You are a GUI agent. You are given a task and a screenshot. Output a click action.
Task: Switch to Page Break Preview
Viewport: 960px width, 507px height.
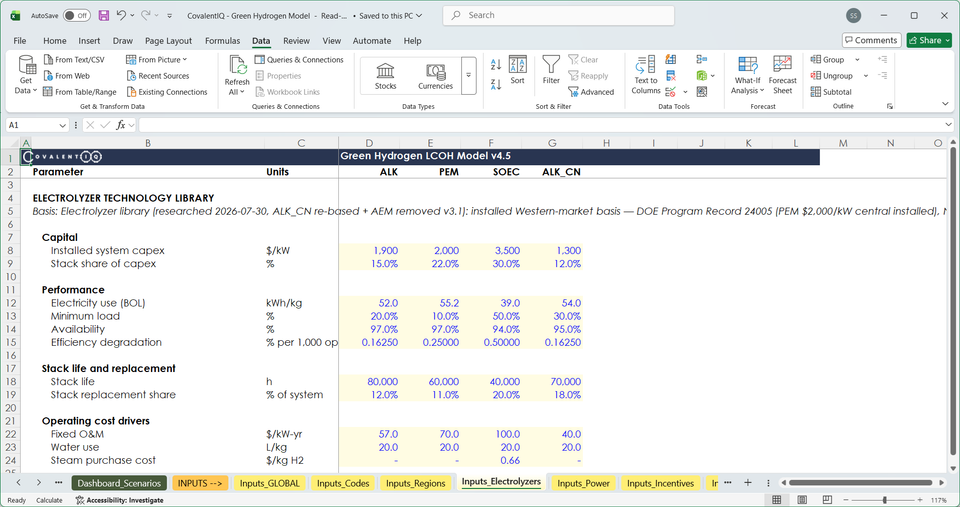[x=827, y=500]
